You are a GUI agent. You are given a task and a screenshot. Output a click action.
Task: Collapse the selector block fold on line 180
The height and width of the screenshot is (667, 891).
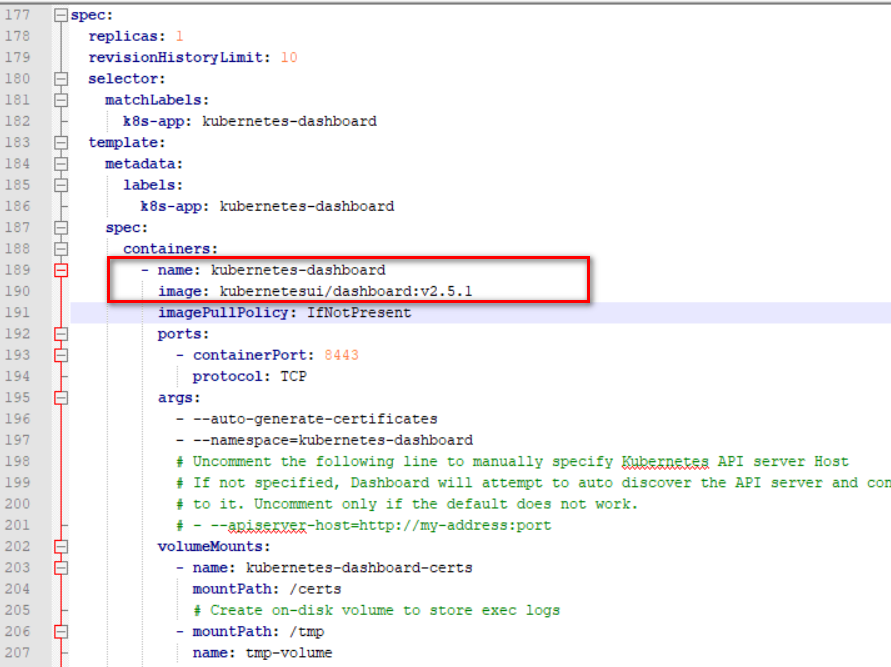pyautogui.click(x=61, y=79)
